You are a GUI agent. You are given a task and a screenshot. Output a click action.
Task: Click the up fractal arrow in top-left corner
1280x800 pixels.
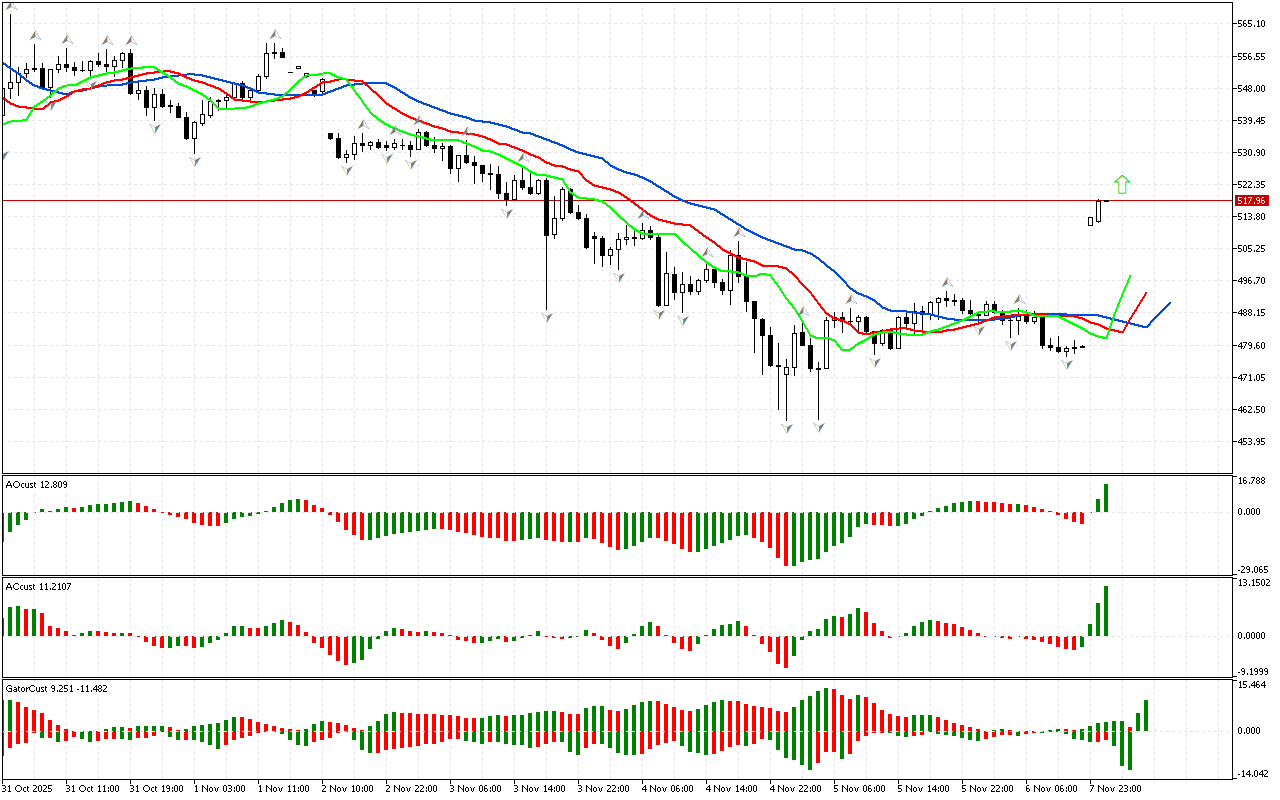12,6
